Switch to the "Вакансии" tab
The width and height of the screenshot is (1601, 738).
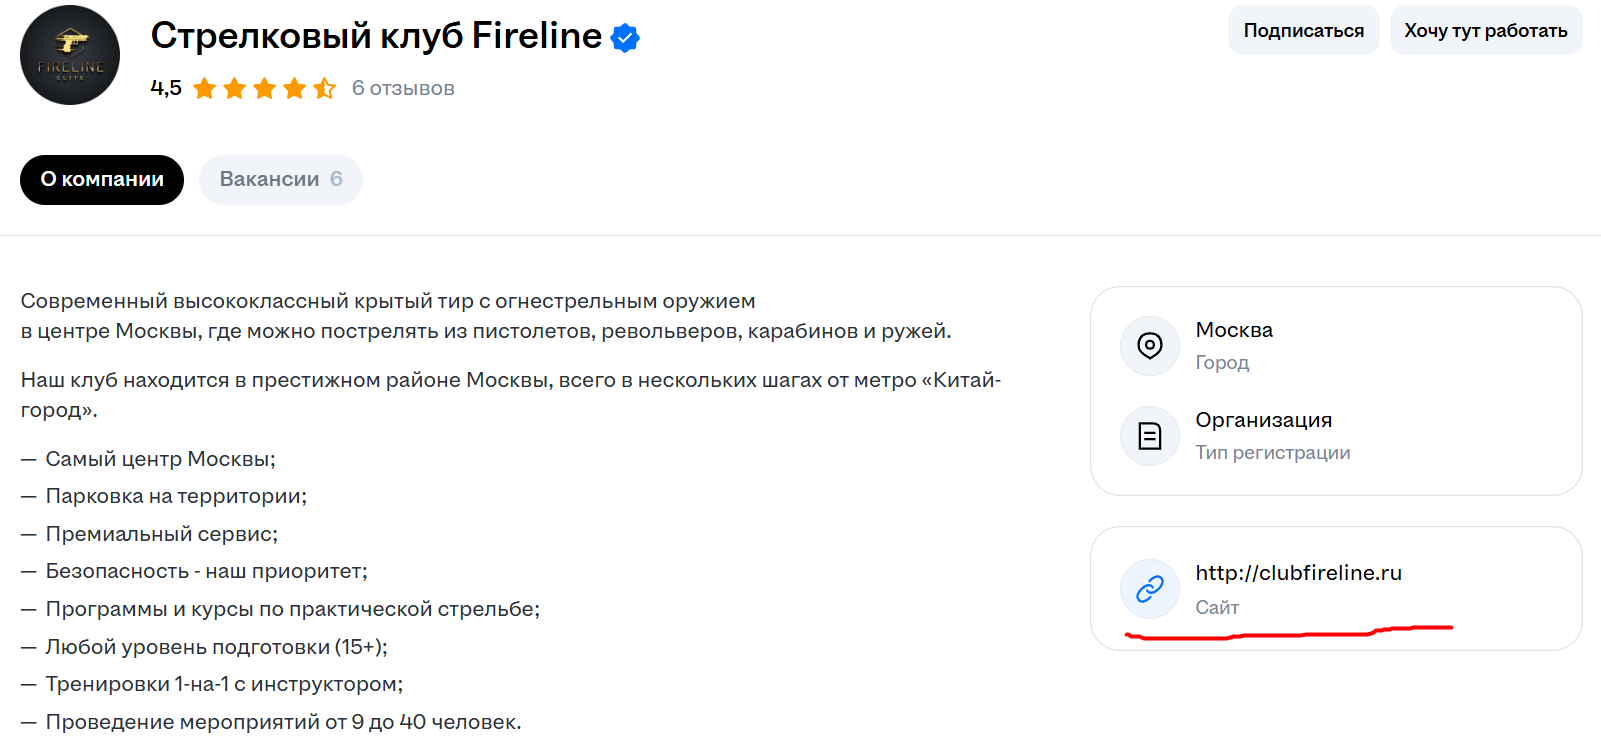(280, 180)
